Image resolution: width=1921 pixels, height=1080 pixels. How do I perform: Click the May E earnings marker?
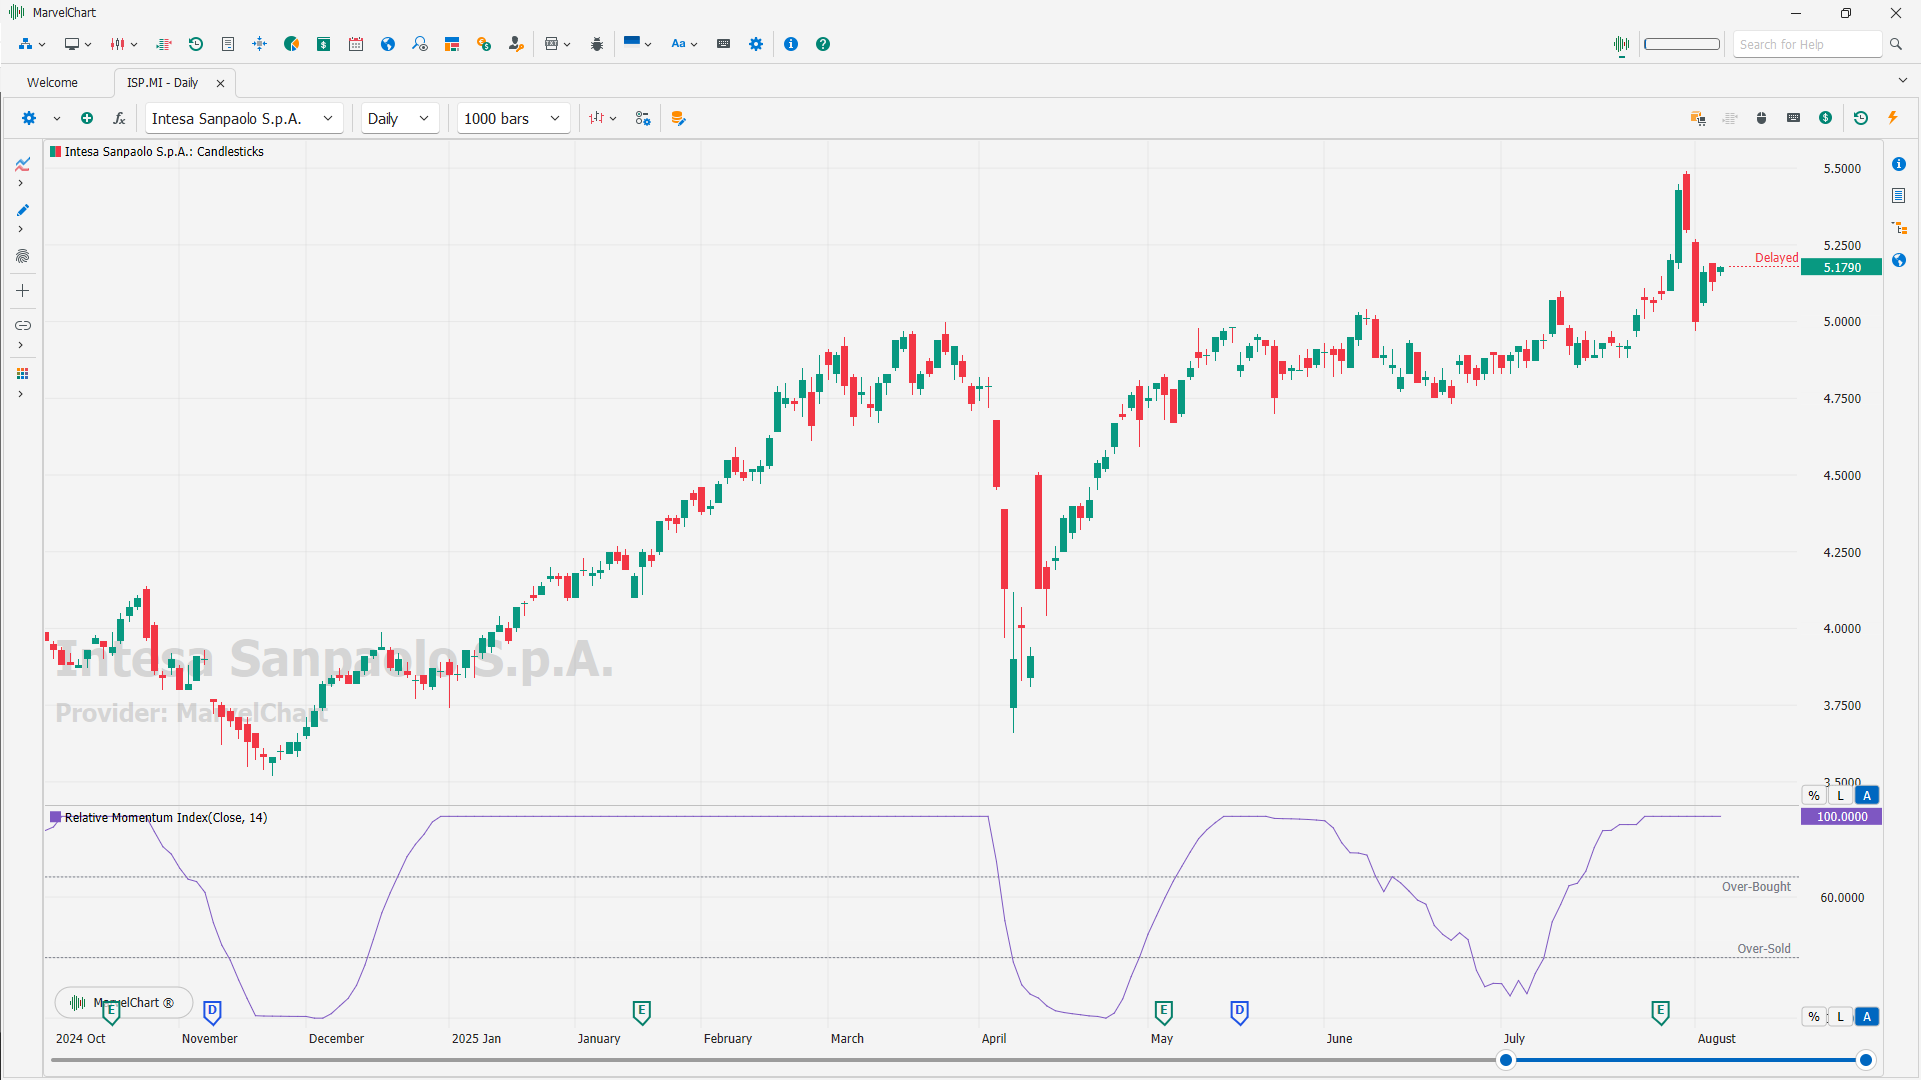click(1163, 1012)
